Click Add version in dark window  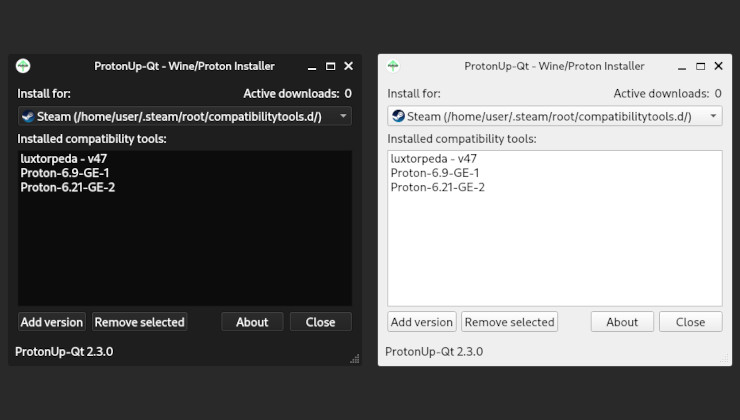[x=52, y=322]
